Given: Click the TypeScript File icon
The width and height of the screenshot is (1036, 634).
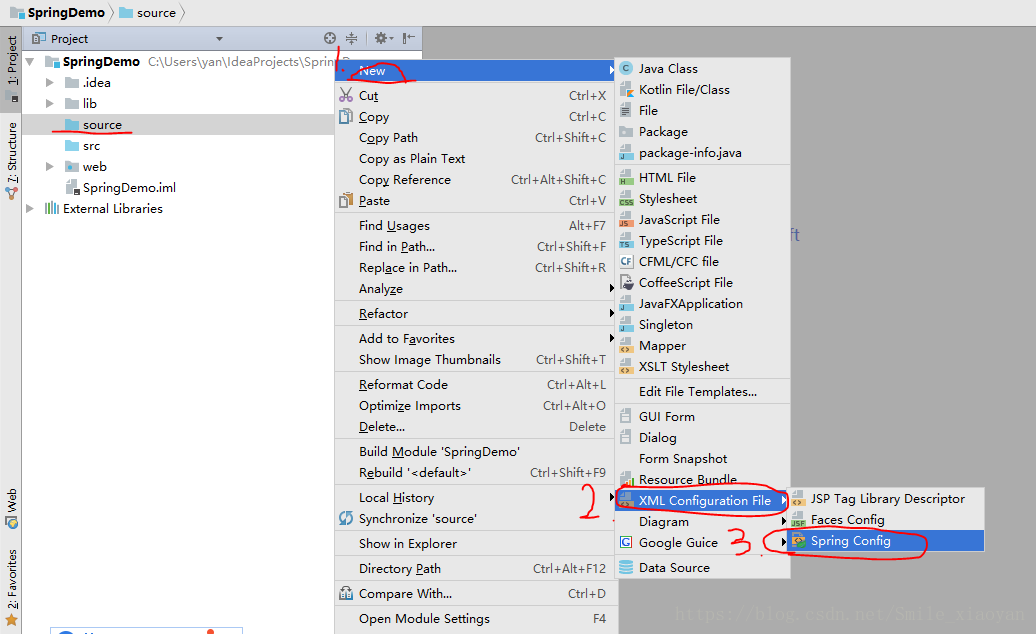Looking at the screenshot, I should (x=626, y=240).
